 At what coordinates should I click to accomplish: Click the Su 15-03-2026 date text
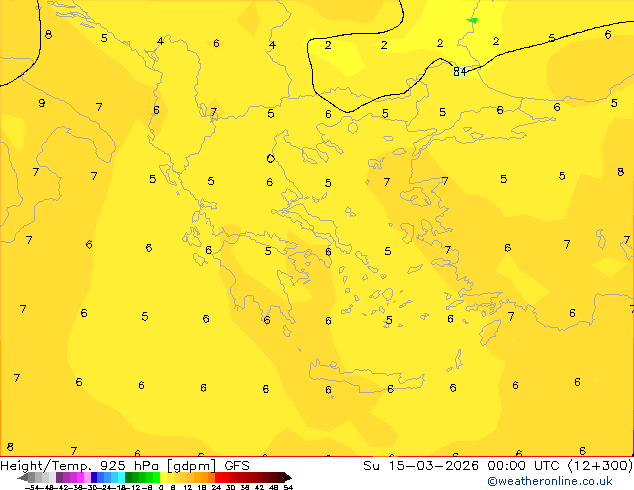pyautogui.click(x=421, y=466)
